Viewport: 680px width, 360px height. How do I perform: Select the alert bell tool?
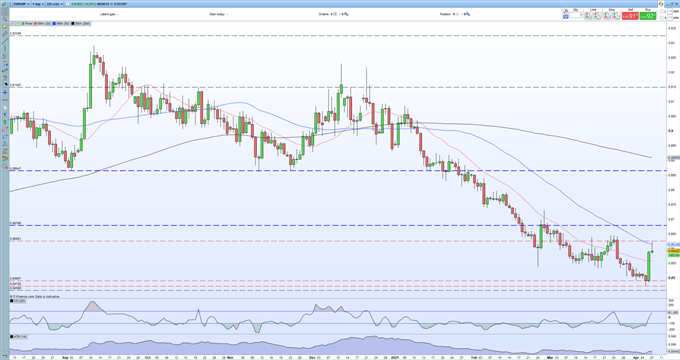5,26
